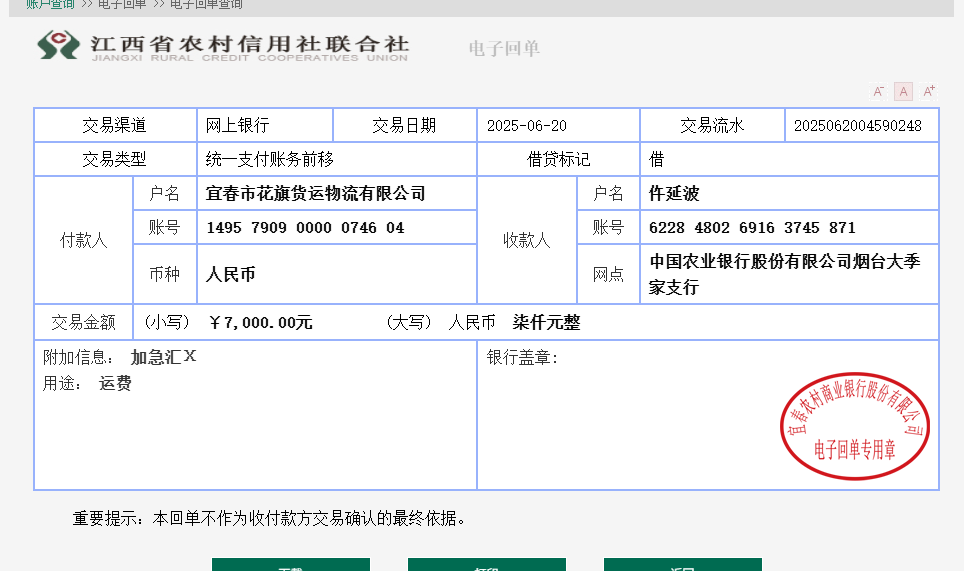Select payee name 仵延波

(x=674, y=194)
